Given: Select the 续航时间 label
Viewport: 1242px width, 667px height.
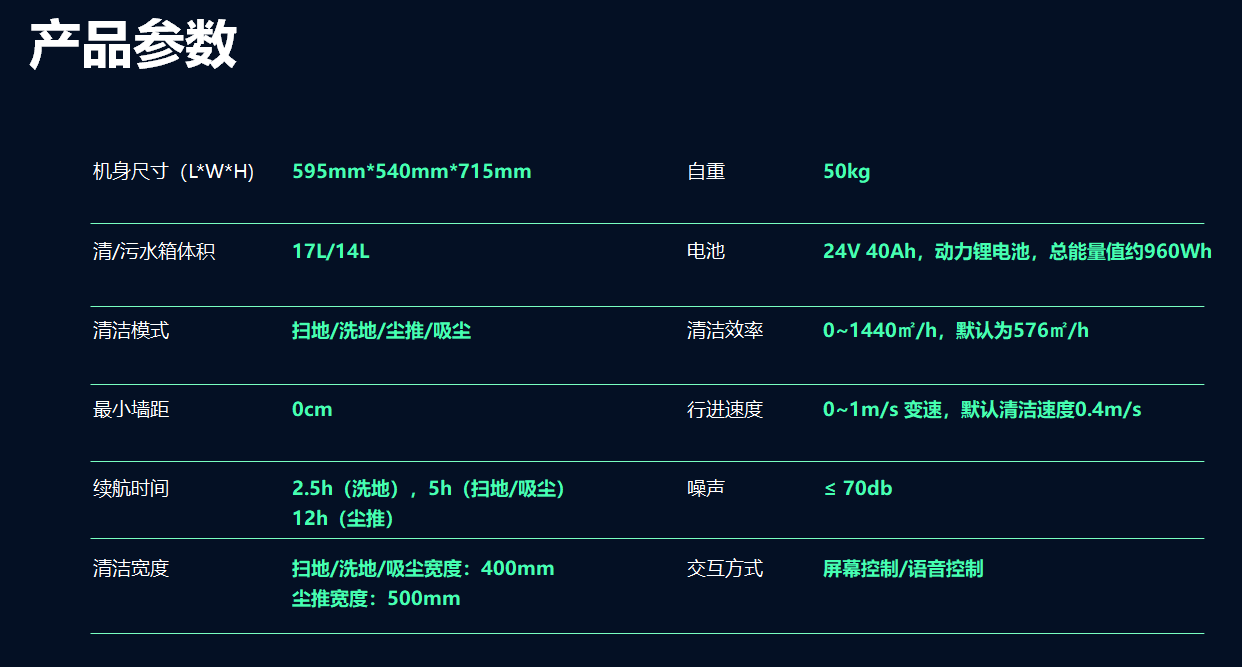Looking at the screenshot, I should 131,489.
